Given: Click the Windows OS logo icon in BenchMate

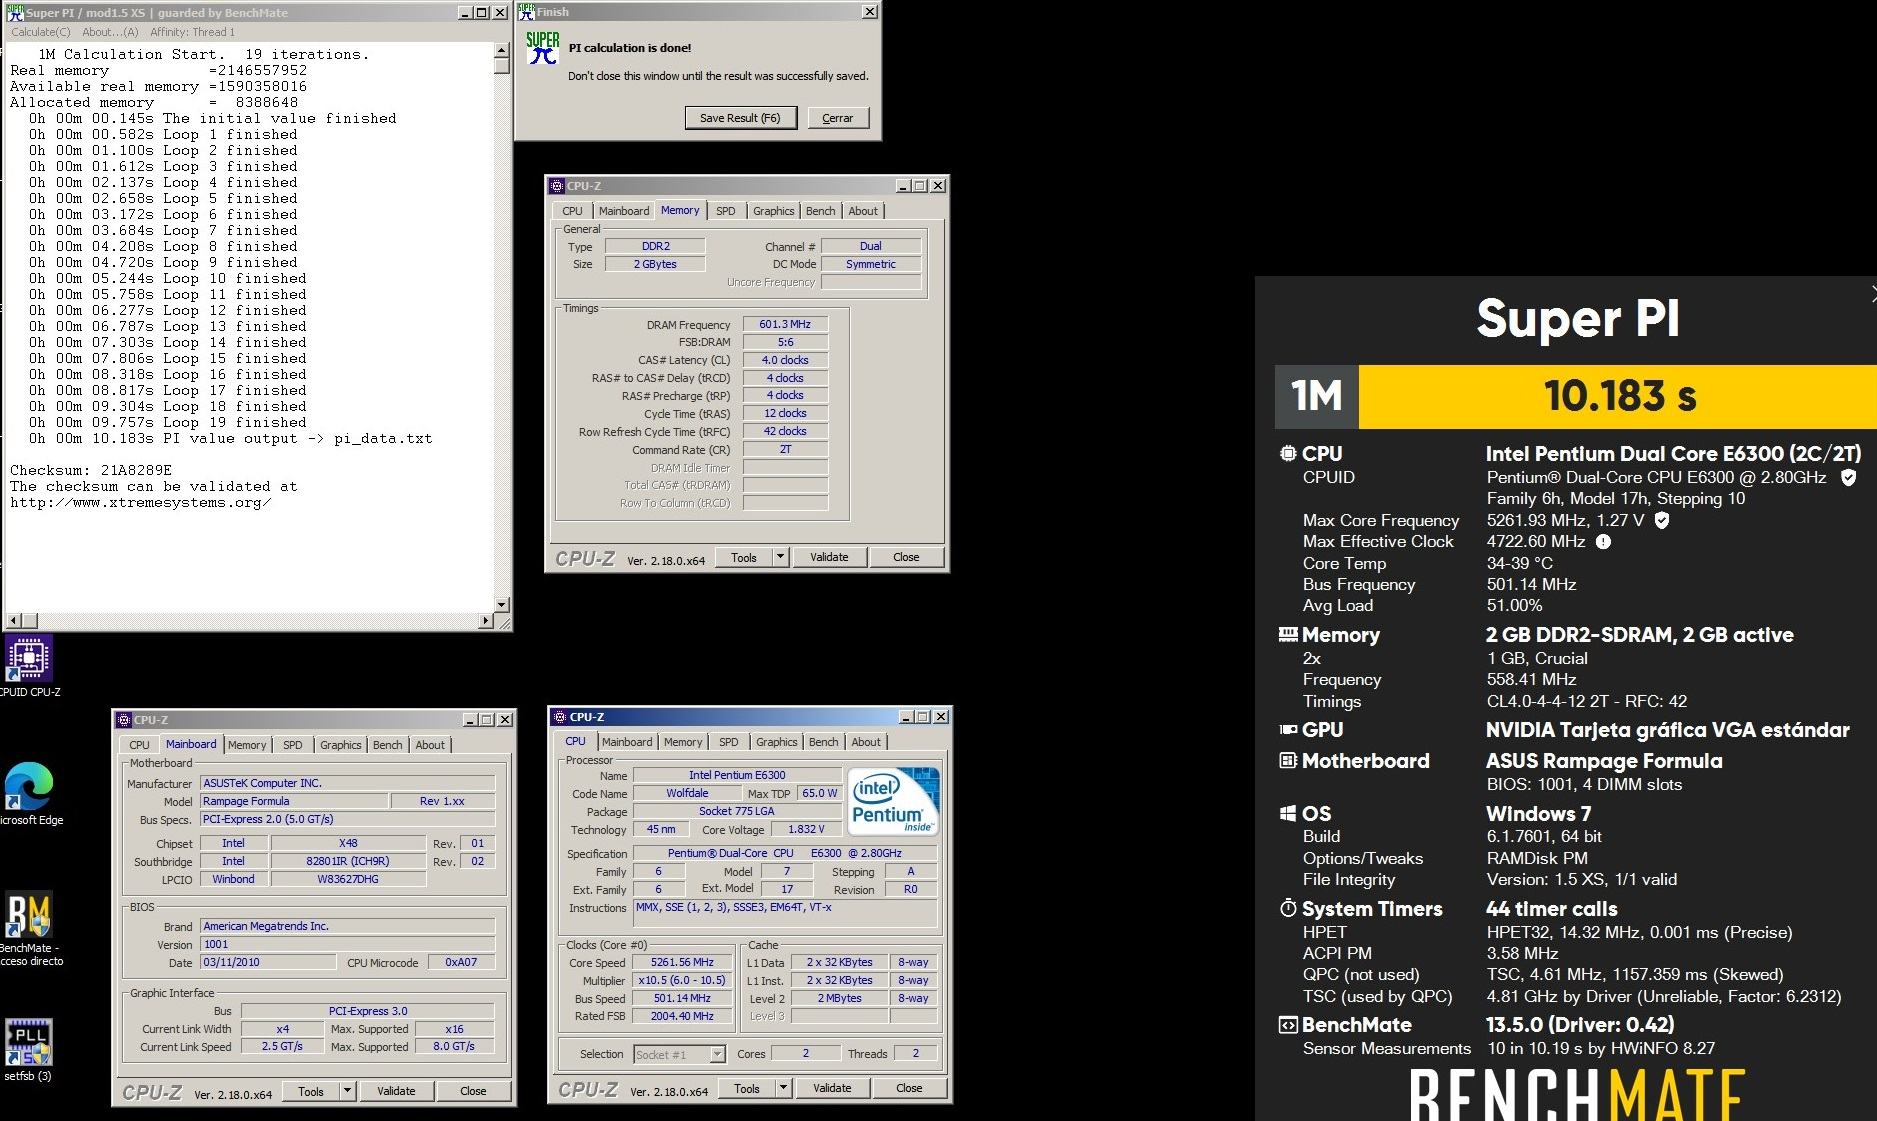Looking at the screenshot, I should tap(1288, 814).
